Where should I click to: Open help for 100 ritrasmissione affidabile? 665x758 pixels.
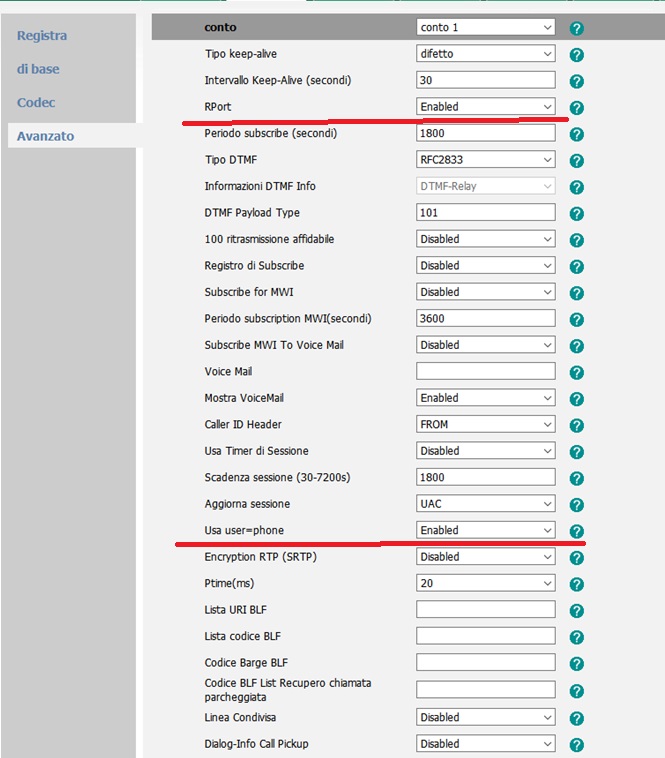click(576, 240)
